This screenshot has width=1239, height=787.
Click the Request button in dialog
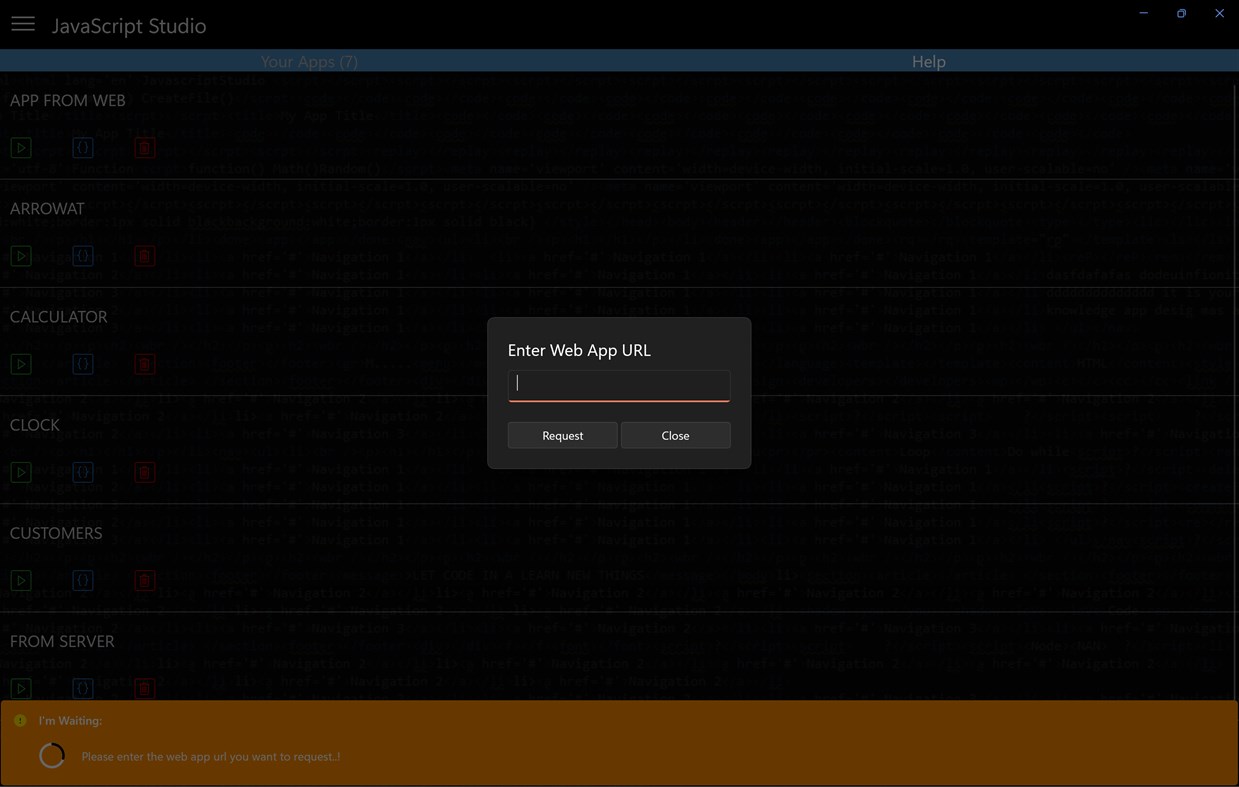point(562,435)
